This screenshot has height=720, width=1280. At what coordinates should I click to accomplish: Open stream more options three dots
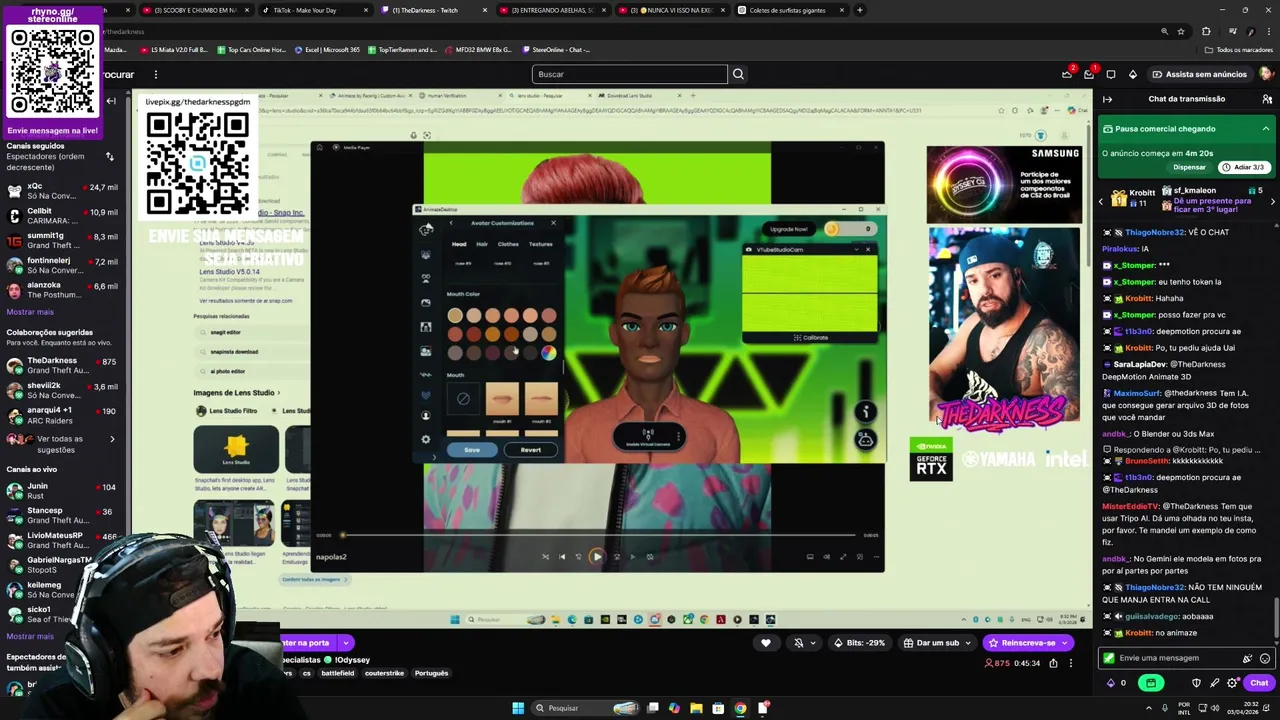pyautogui.click(x=1070, y=663)
